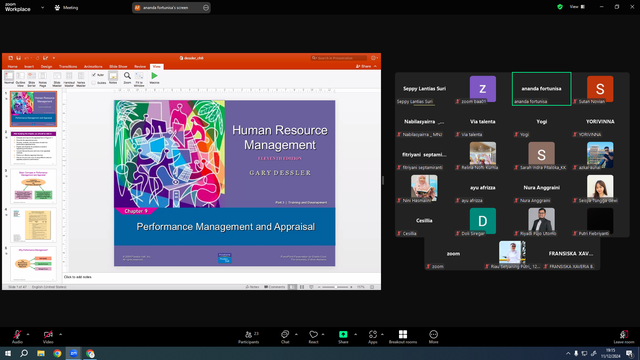Click the Notes button in PowerPoint status bar
Image resolution: width=640 pixels, height=360 pixels.
pos(253,287)
